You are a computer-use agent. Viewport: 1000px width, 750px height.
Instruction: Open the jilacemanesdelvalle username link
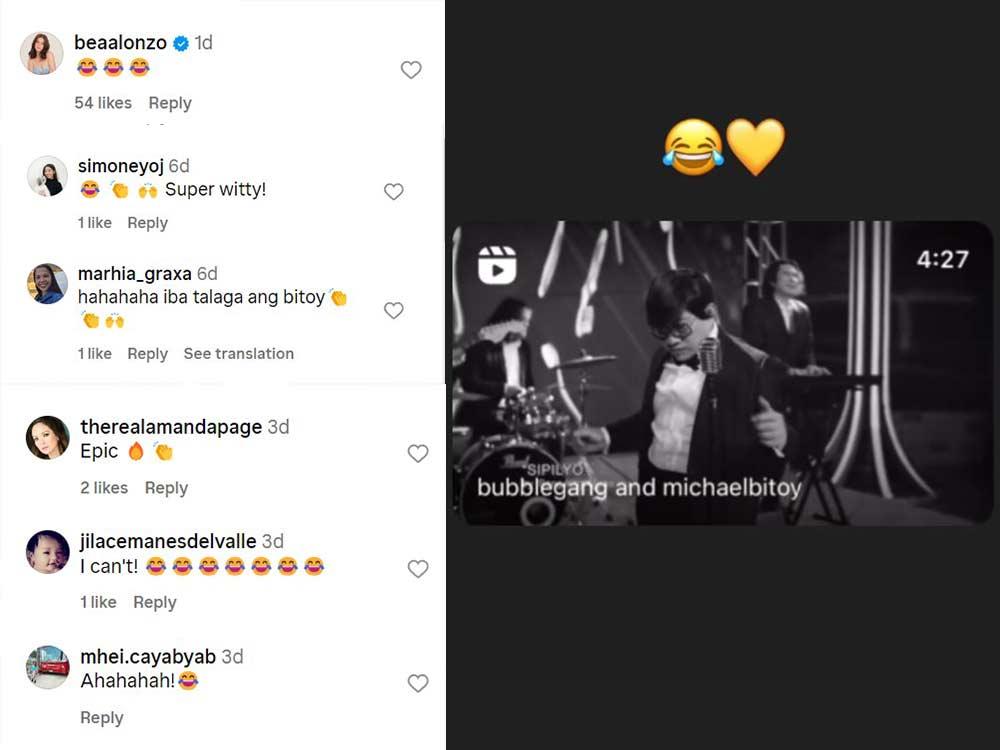(168, 541)
